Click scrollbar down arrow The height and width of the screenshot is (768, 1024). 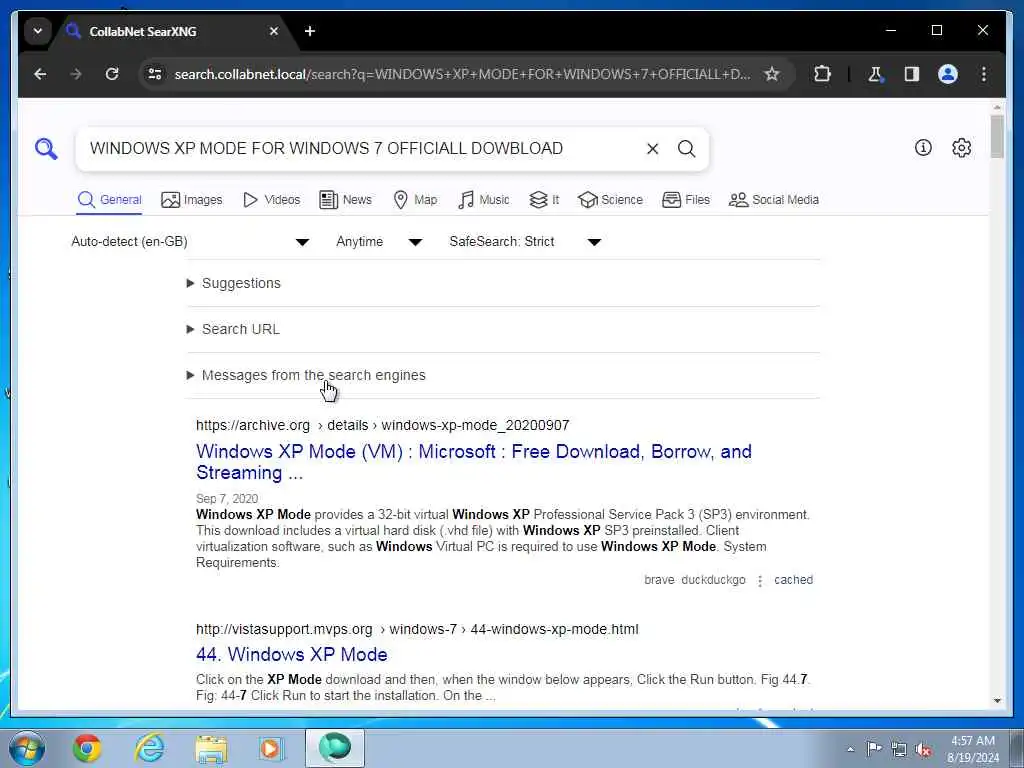[997, 701]
